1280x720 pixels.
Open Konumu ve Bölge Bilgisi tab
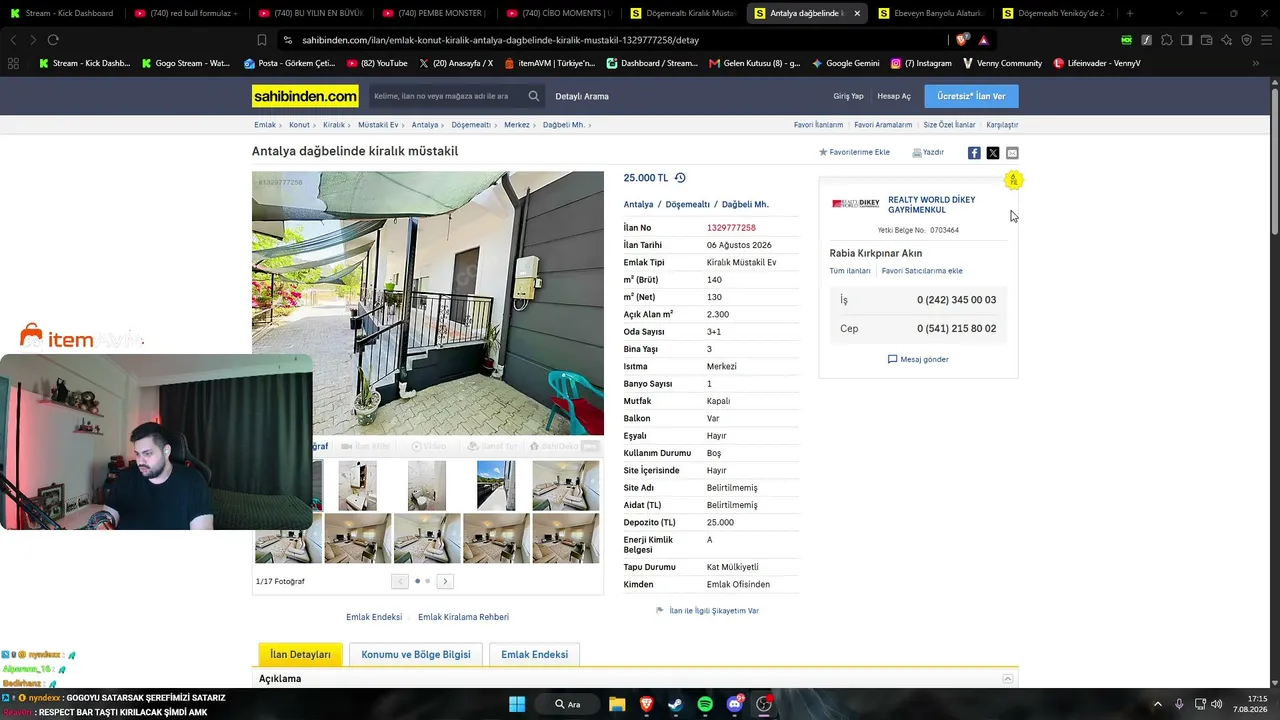click(416, 655)
